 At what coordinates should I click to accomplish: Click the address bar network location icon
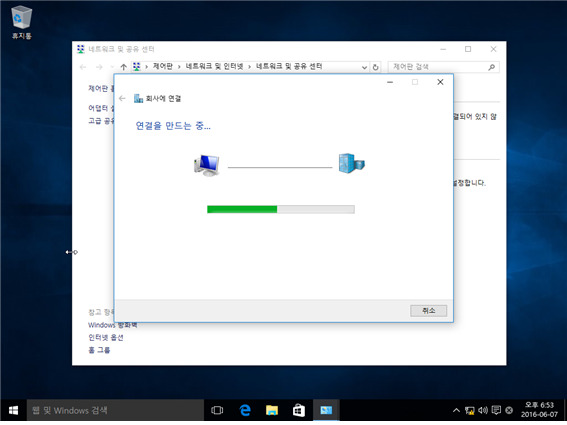pyautogui.click(x=137, y=67)
